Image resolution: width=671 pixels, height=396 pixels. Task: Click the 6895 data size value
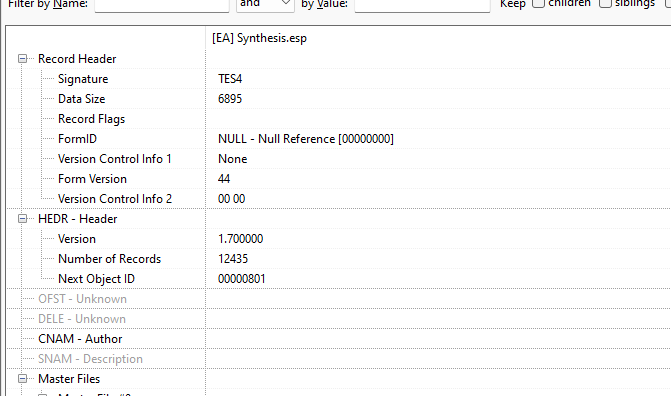click(230, 99)
